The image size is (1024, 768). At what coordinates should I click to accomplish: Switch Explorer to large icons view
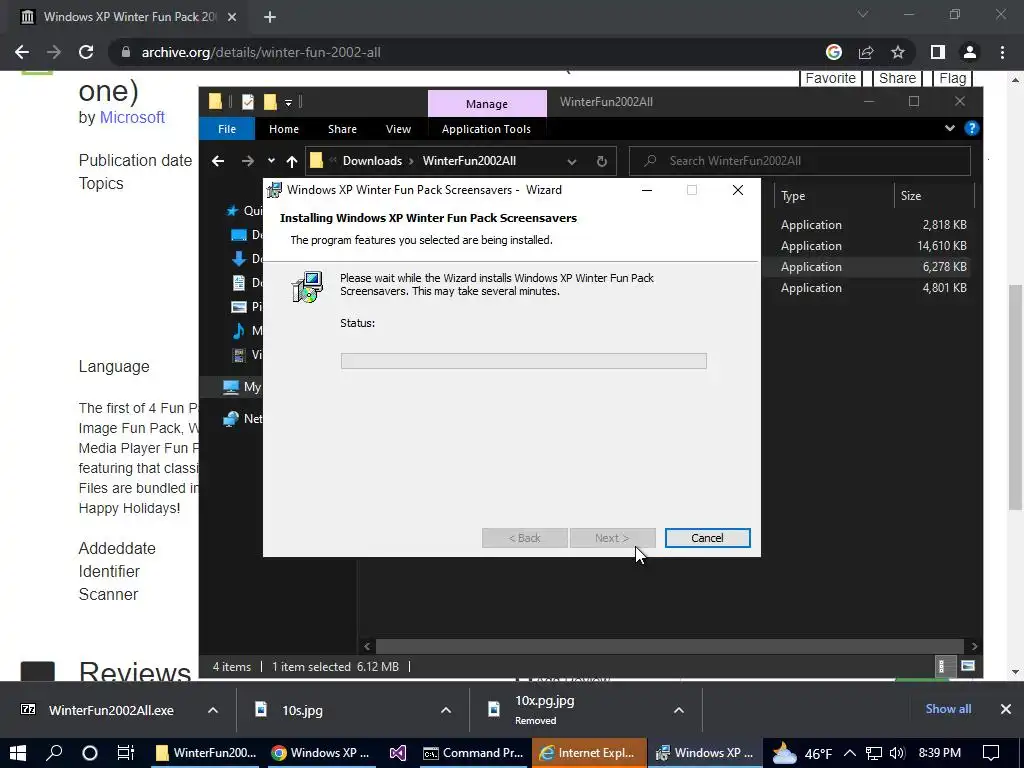pyautogui.click(x=967, y=666)
